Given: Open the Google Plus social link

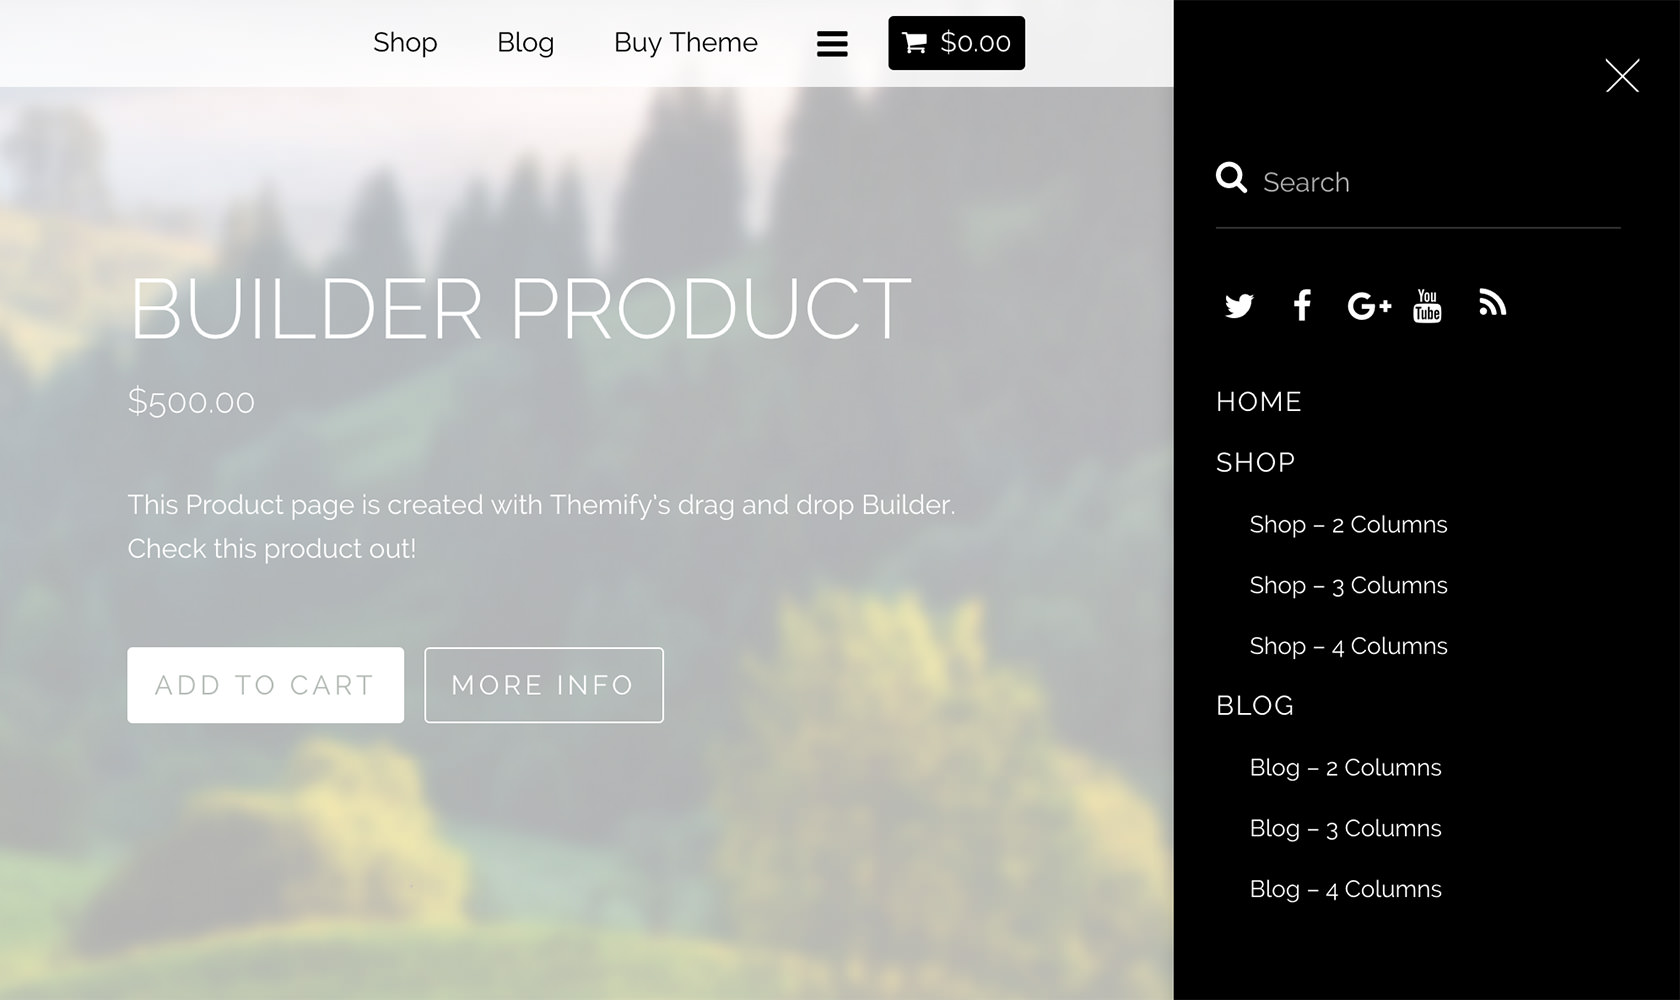Looking at the screenshot, I should click(x=1369, y=305).
